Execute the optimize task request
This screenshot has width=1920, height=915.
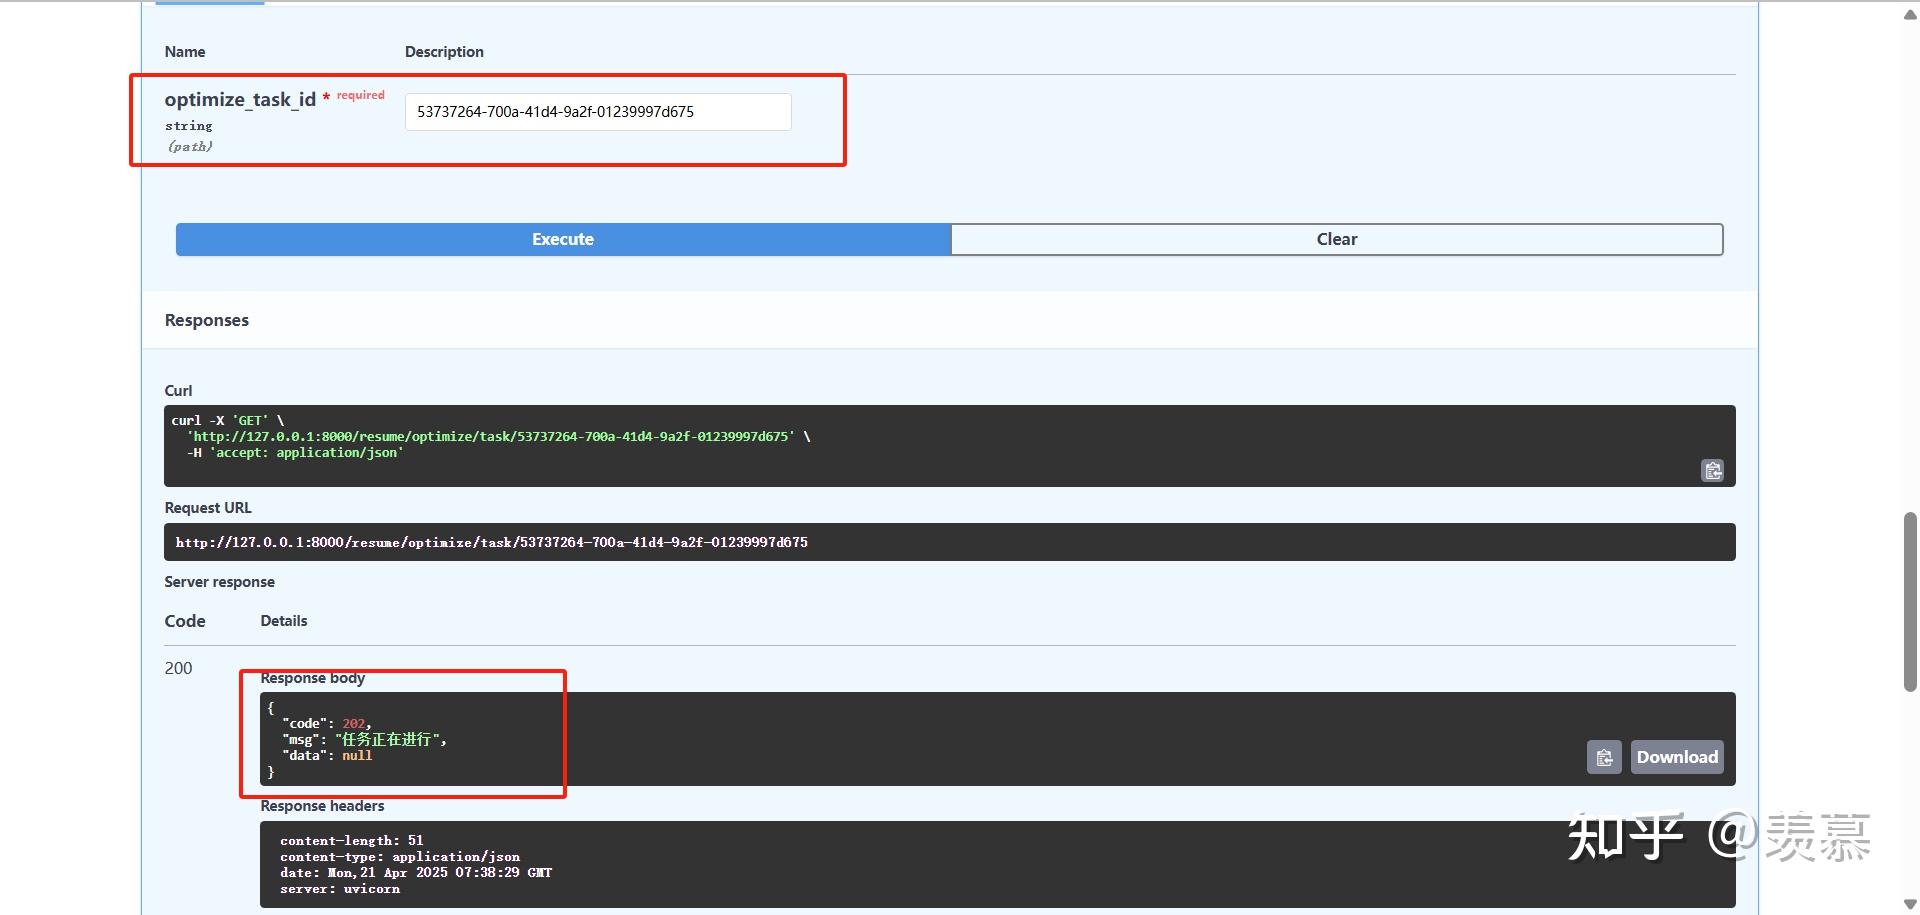[x=562, y=239]
